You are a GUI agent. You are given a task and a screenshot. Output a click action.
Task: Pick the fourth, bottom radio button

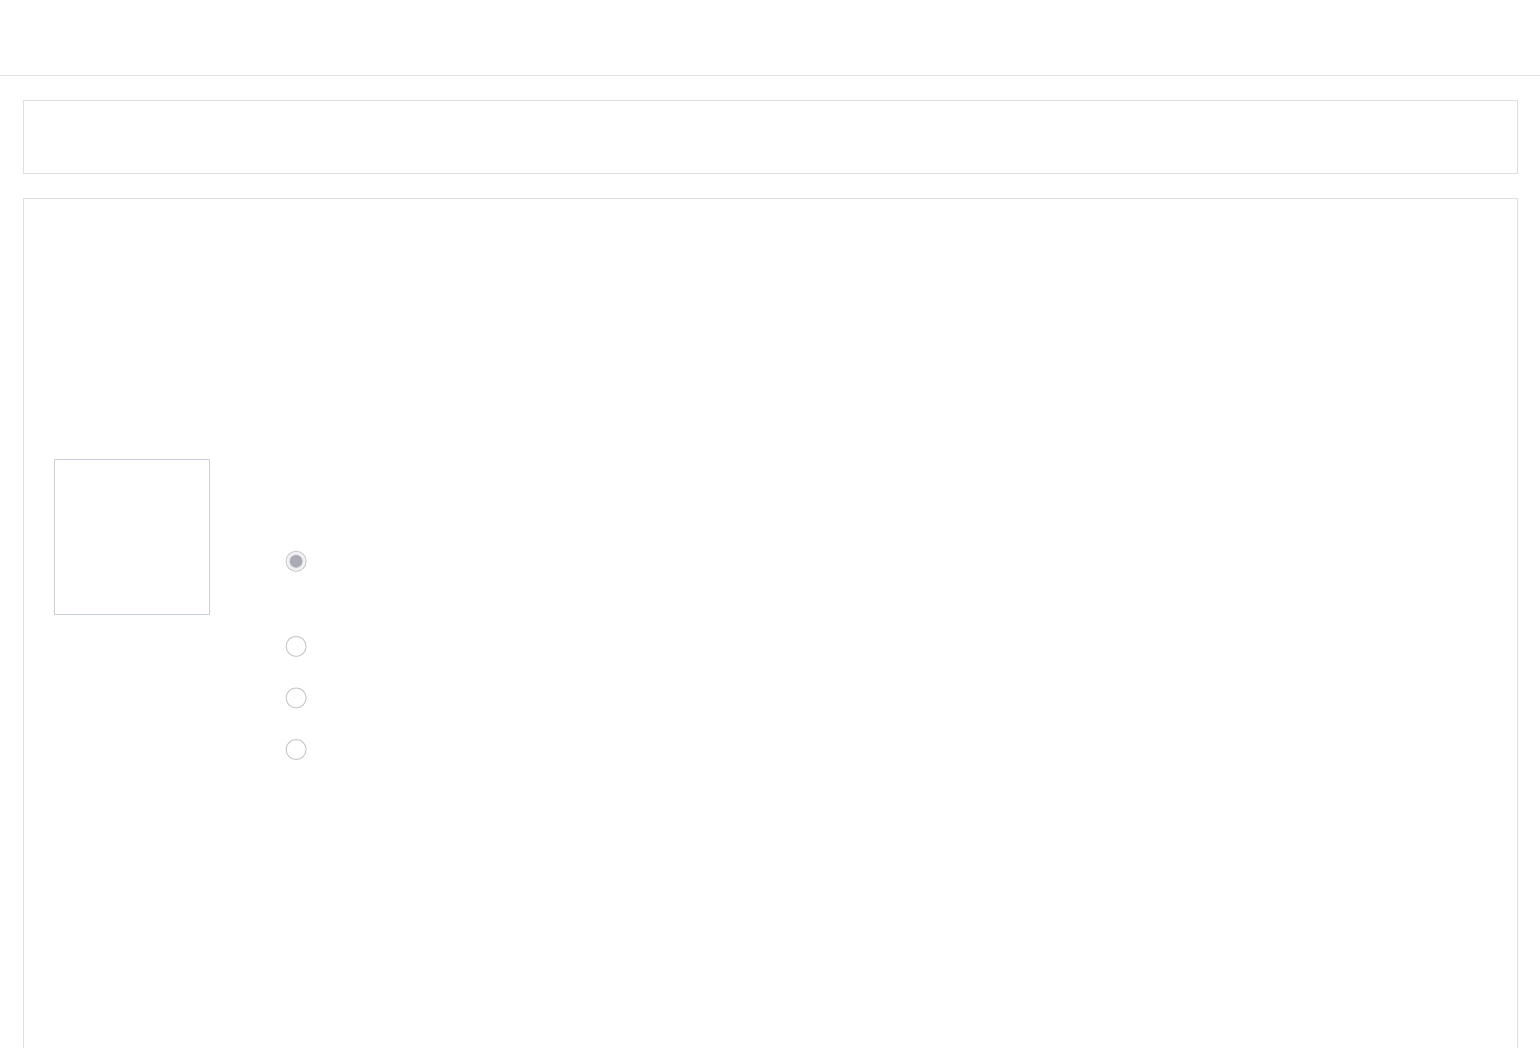pos(296,749)
